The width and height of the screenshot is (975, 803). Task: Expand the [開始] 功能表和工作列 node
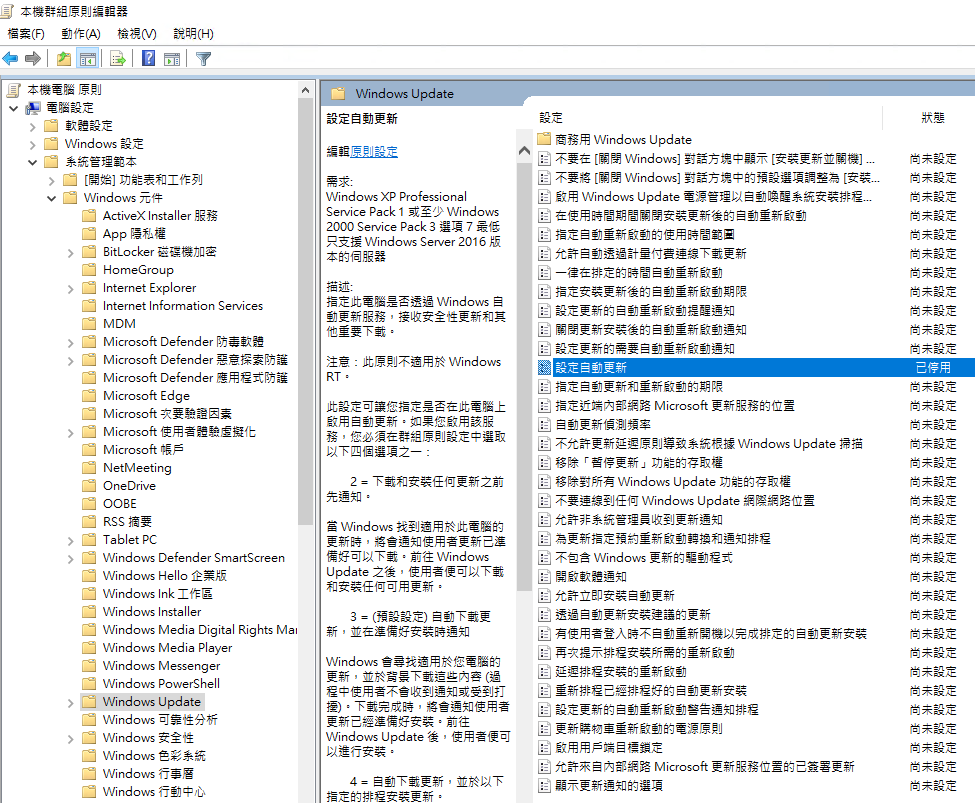coord(52,180)
